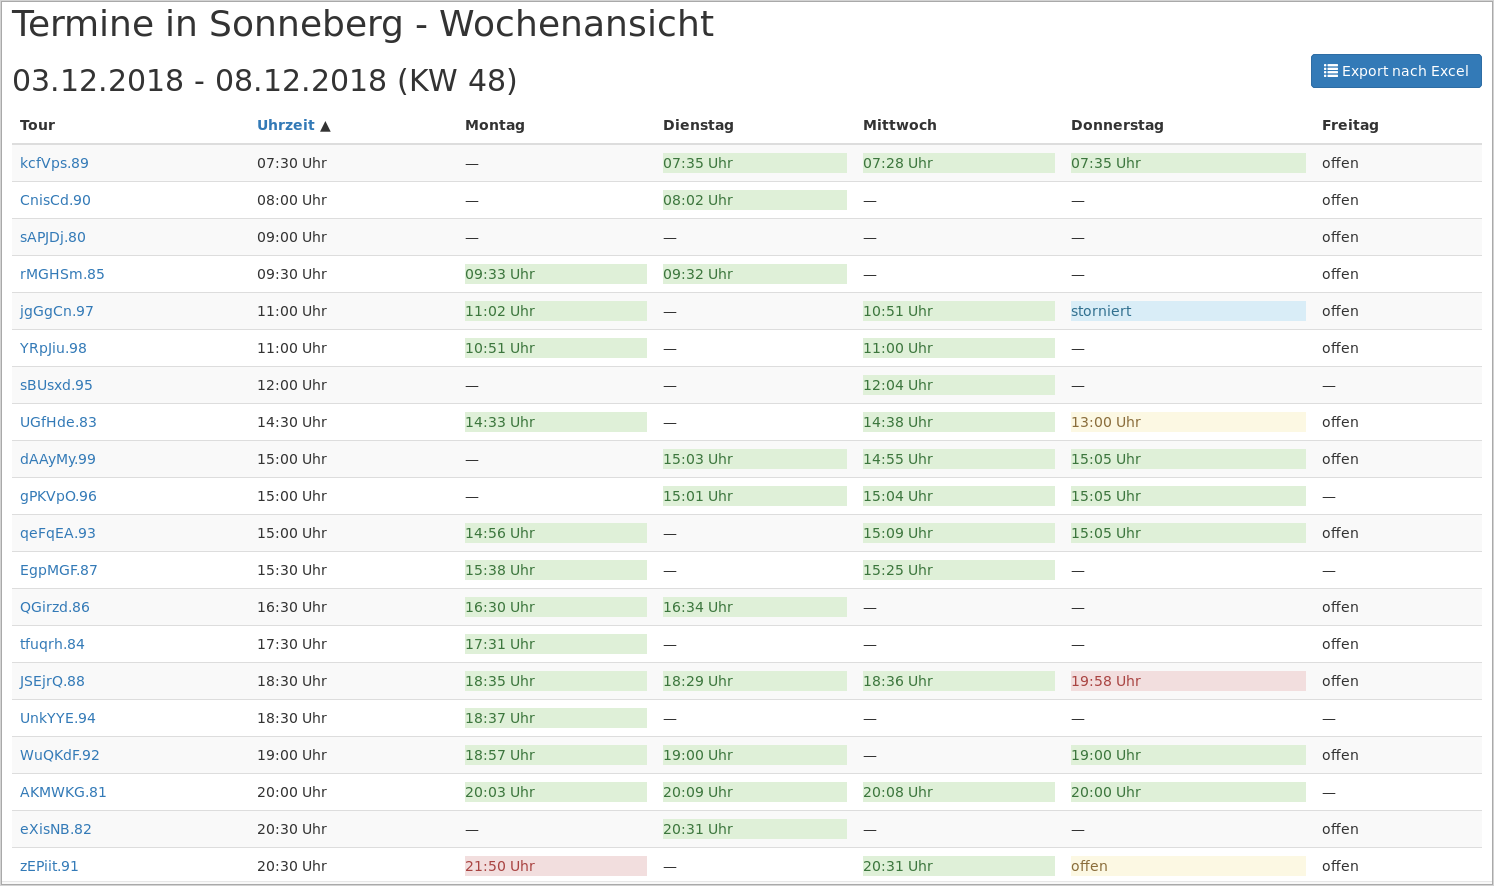Sort the table by Uhrzeit column
Viewport: 1494px width, 886px height.
(x=284, y=124)
